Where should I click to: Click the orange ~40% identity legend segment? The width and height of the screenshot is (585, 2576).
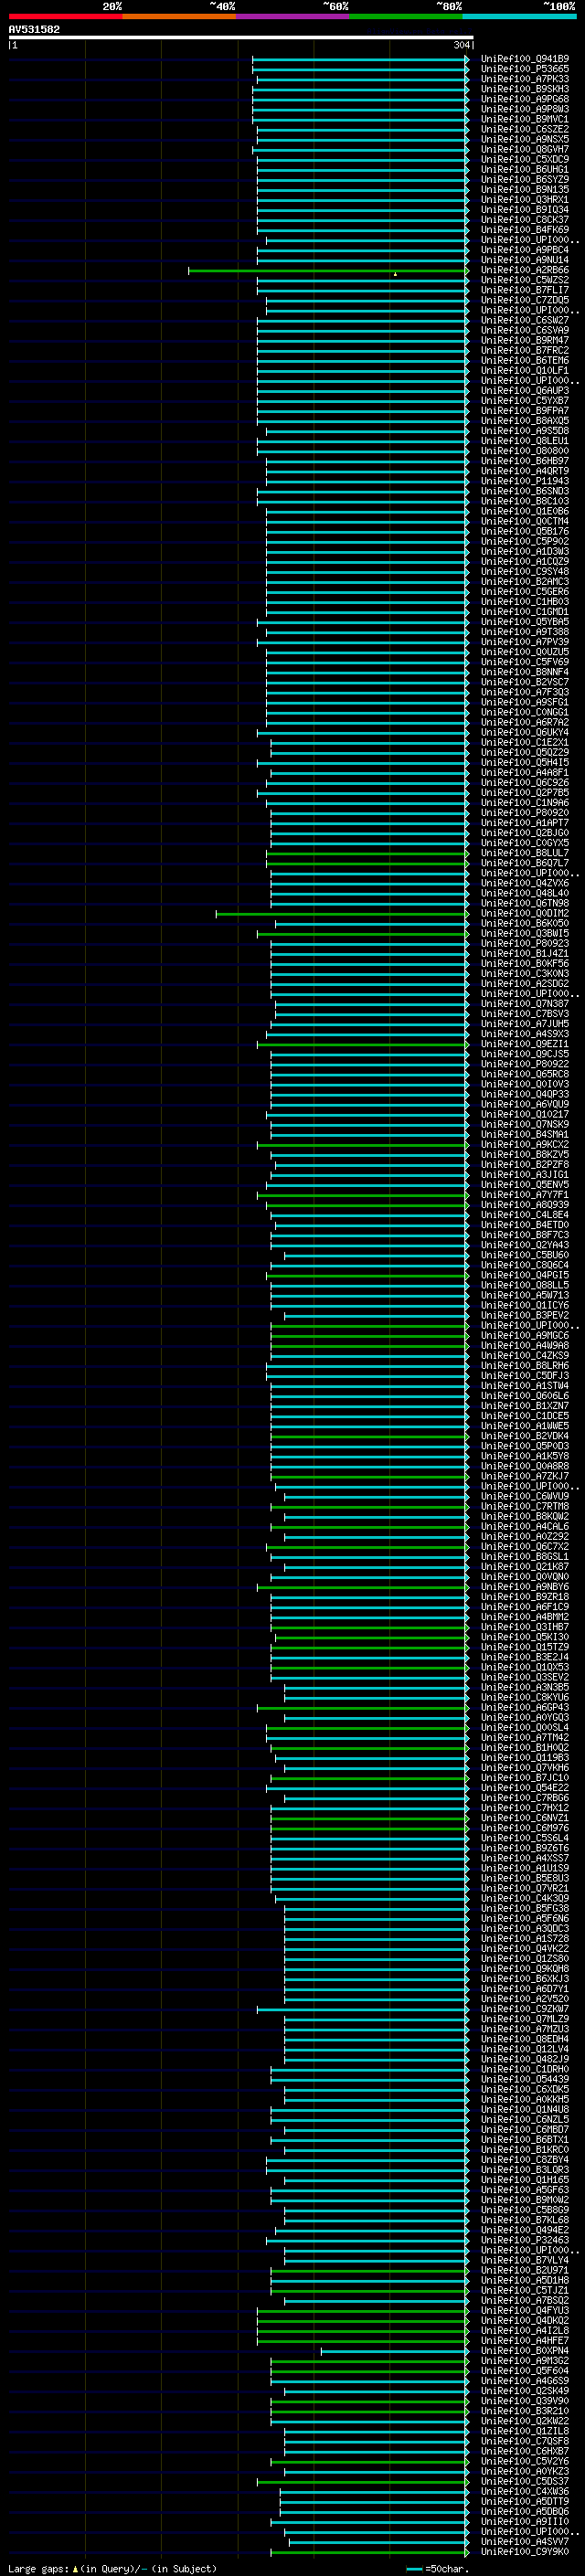coord(179,16)
